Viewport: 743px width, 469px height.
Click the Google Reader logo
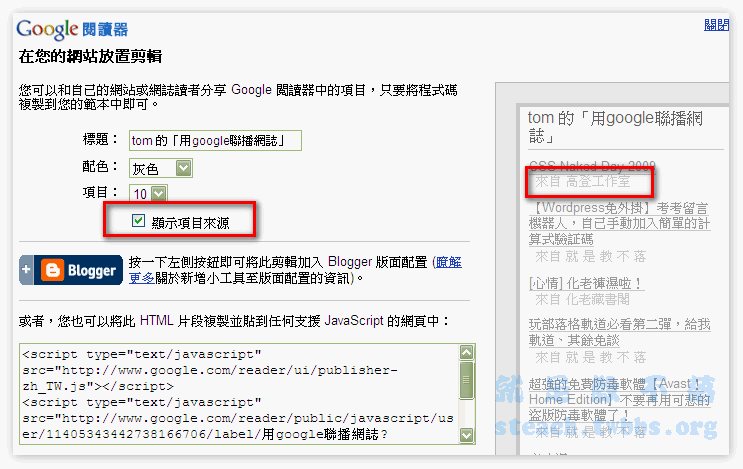72,29
